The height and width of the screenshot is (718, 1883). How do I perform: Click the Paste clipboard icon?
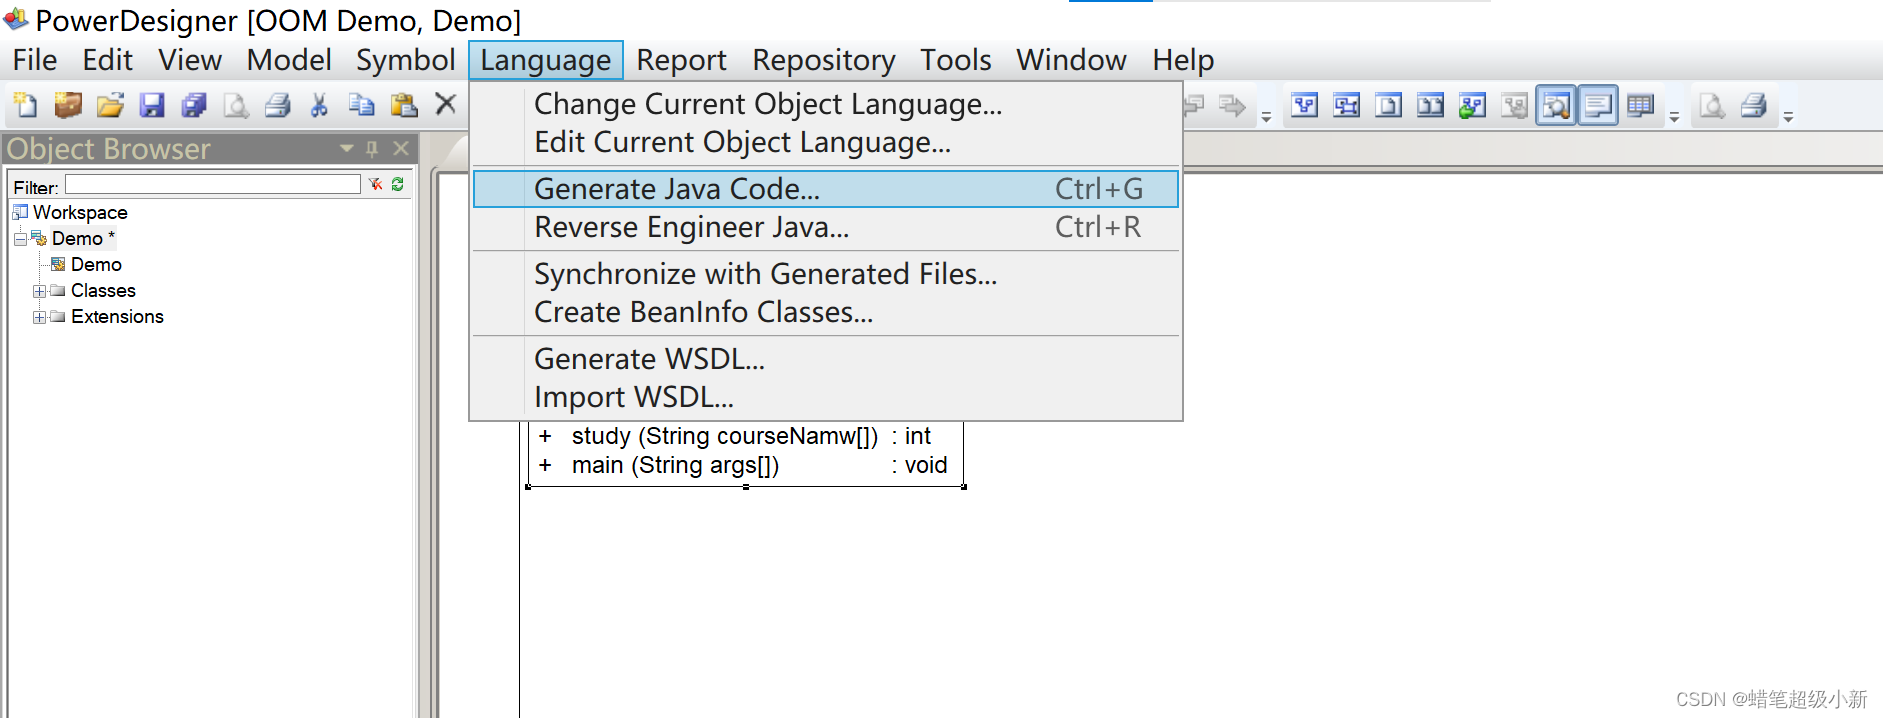click(404, 105)
